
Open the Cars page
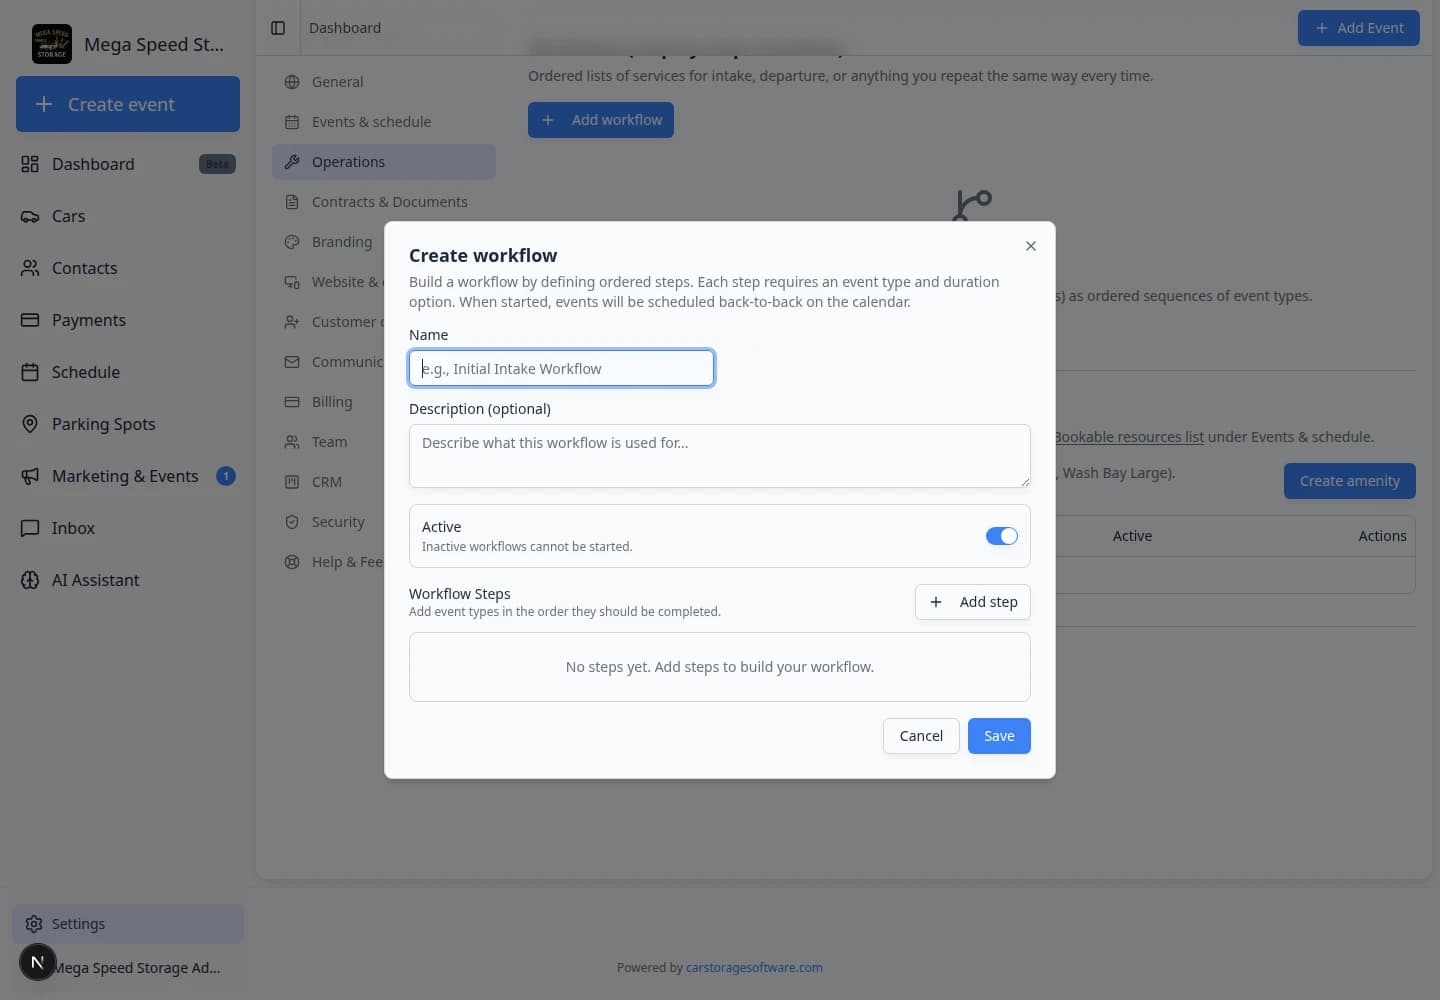(x=128, y=216)
